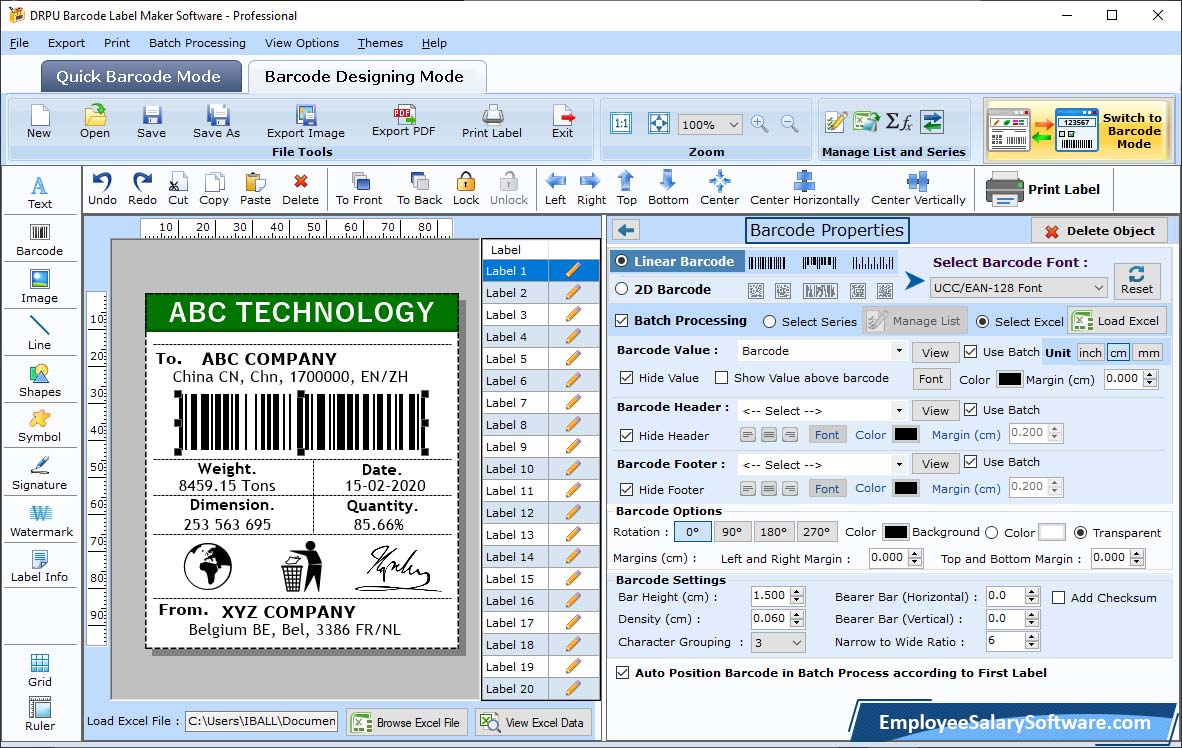This screenshot has width=1182, height=748.
Task: Bring object To Front
Action: click(359, 189)
